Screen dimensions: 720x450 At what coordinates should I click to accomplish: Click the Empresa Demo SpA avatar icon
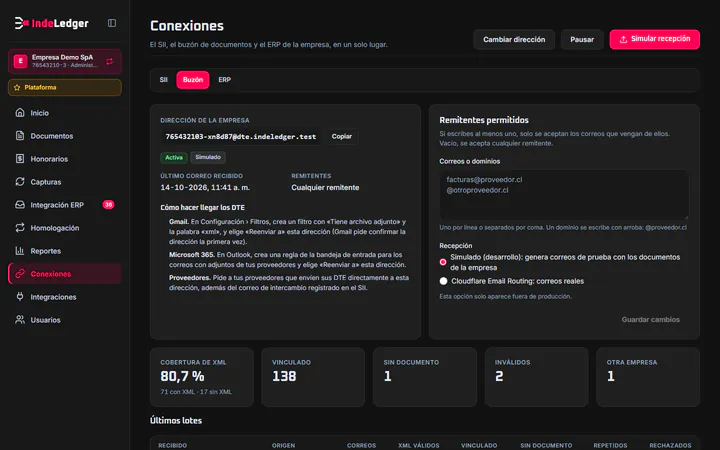[20, 61]
